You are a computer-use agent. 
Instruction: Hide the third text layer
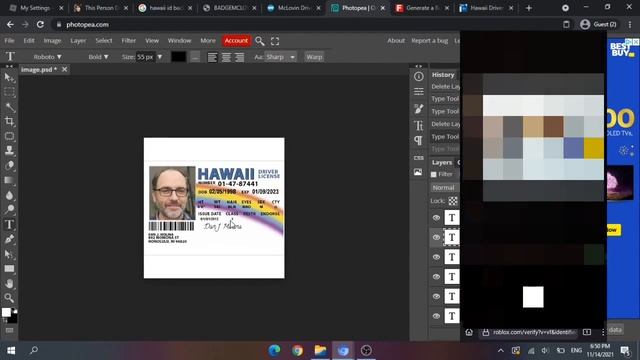[436, 257]
